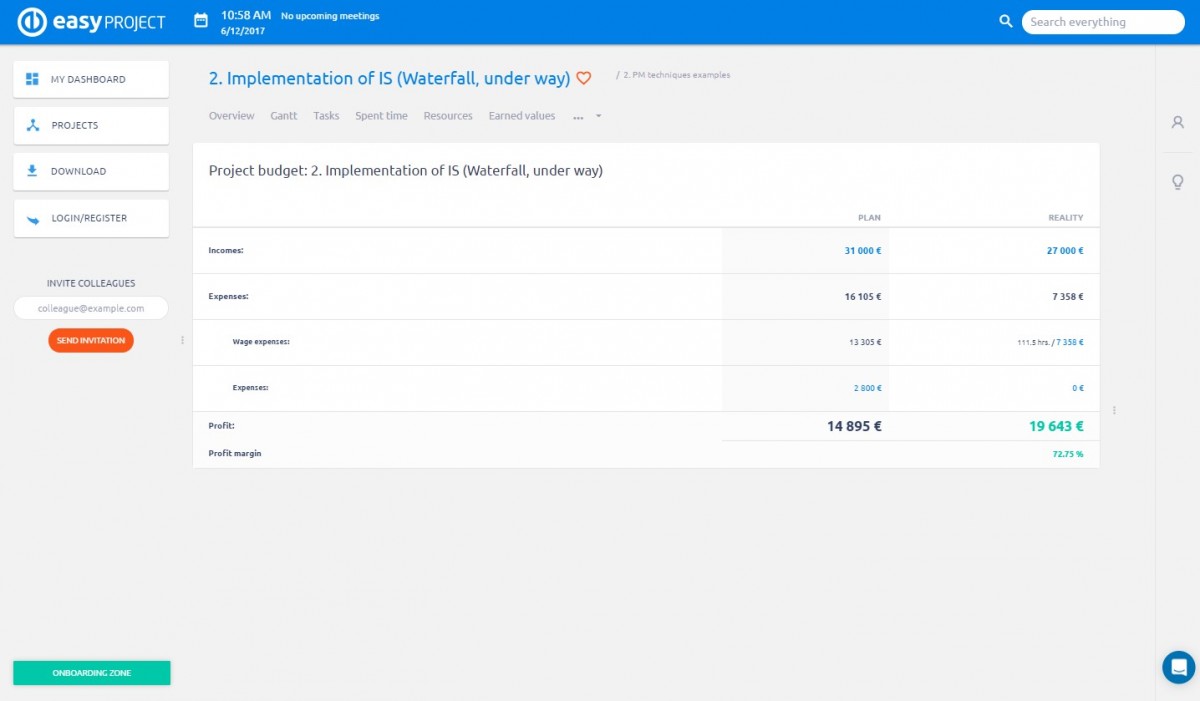Screen dimensions: 1200x701
Task: Click the Easy Project logo icon
Action: pos(33,22)
